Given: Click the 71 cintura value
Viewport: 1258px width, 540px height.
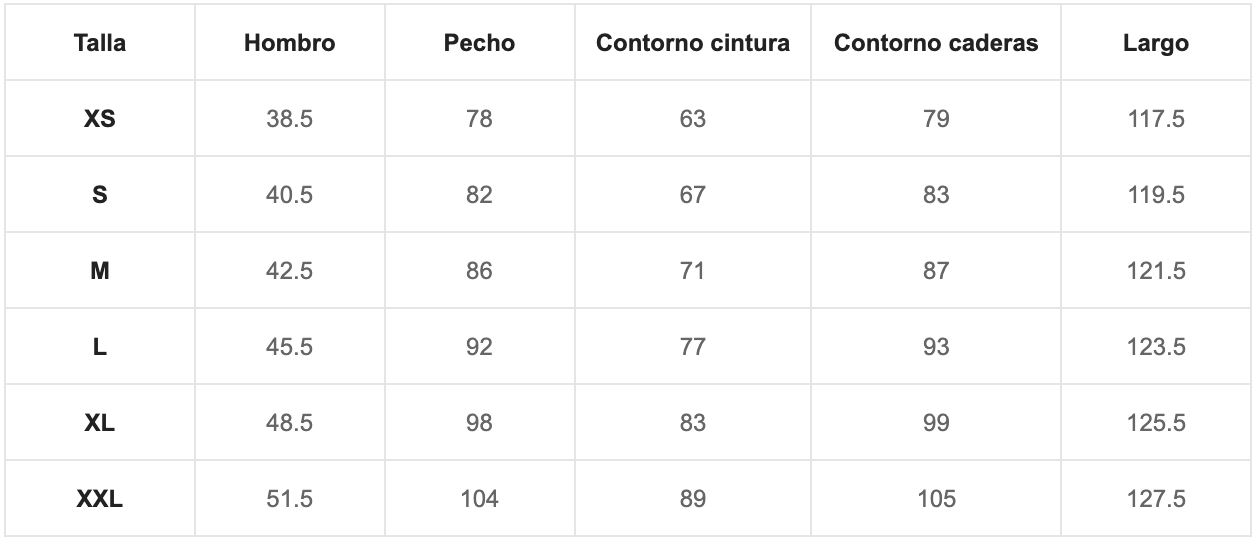Looking at the screenshot, I should point(693,271).
